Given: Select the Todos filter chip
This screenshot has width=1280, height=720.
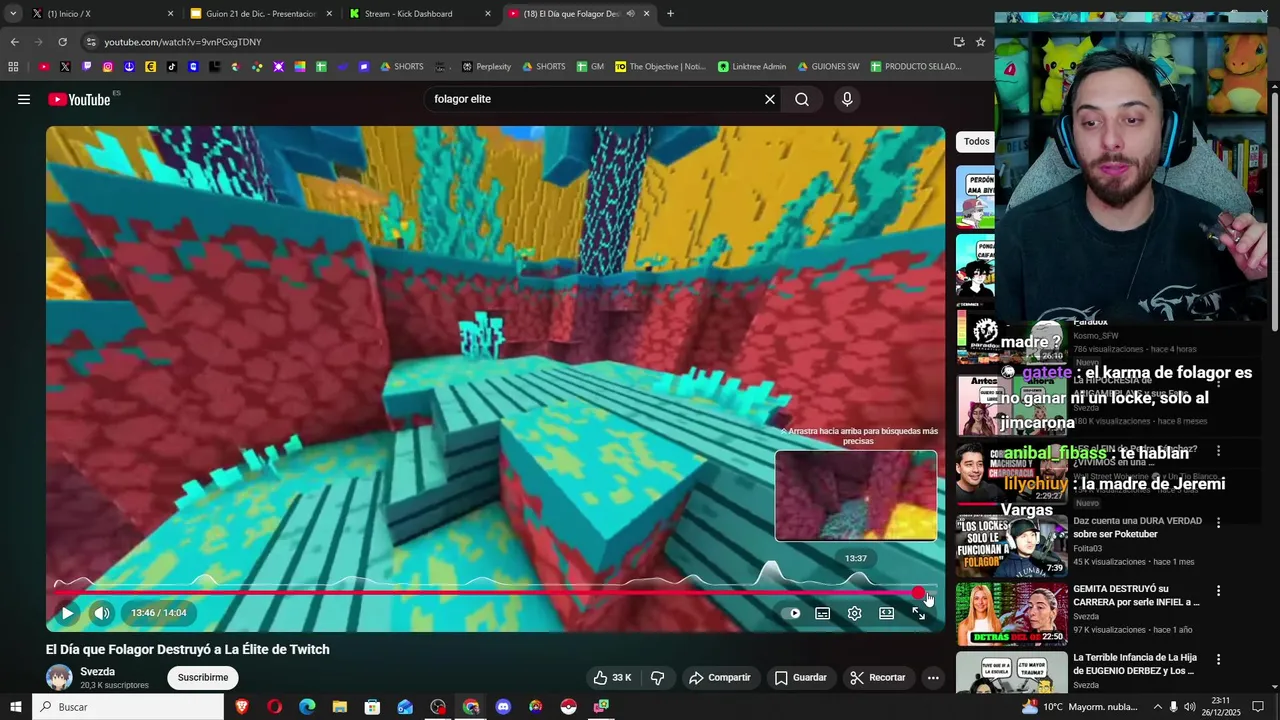Looking at the screenshot, I should click(x=976, y=141).
